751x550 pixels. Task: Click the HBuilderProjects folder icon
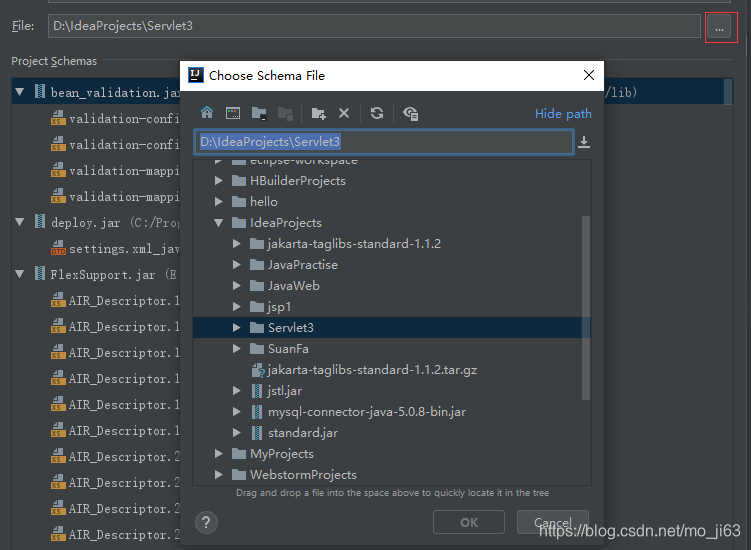coord(239,181)
